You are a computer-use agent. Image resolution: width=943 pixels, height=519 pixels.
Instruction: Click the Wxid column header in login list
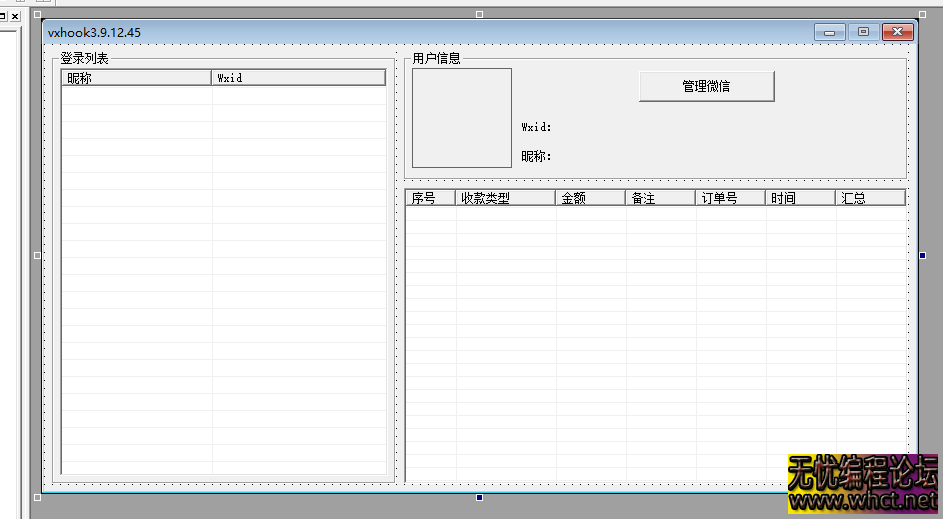(x=298, y=78)
